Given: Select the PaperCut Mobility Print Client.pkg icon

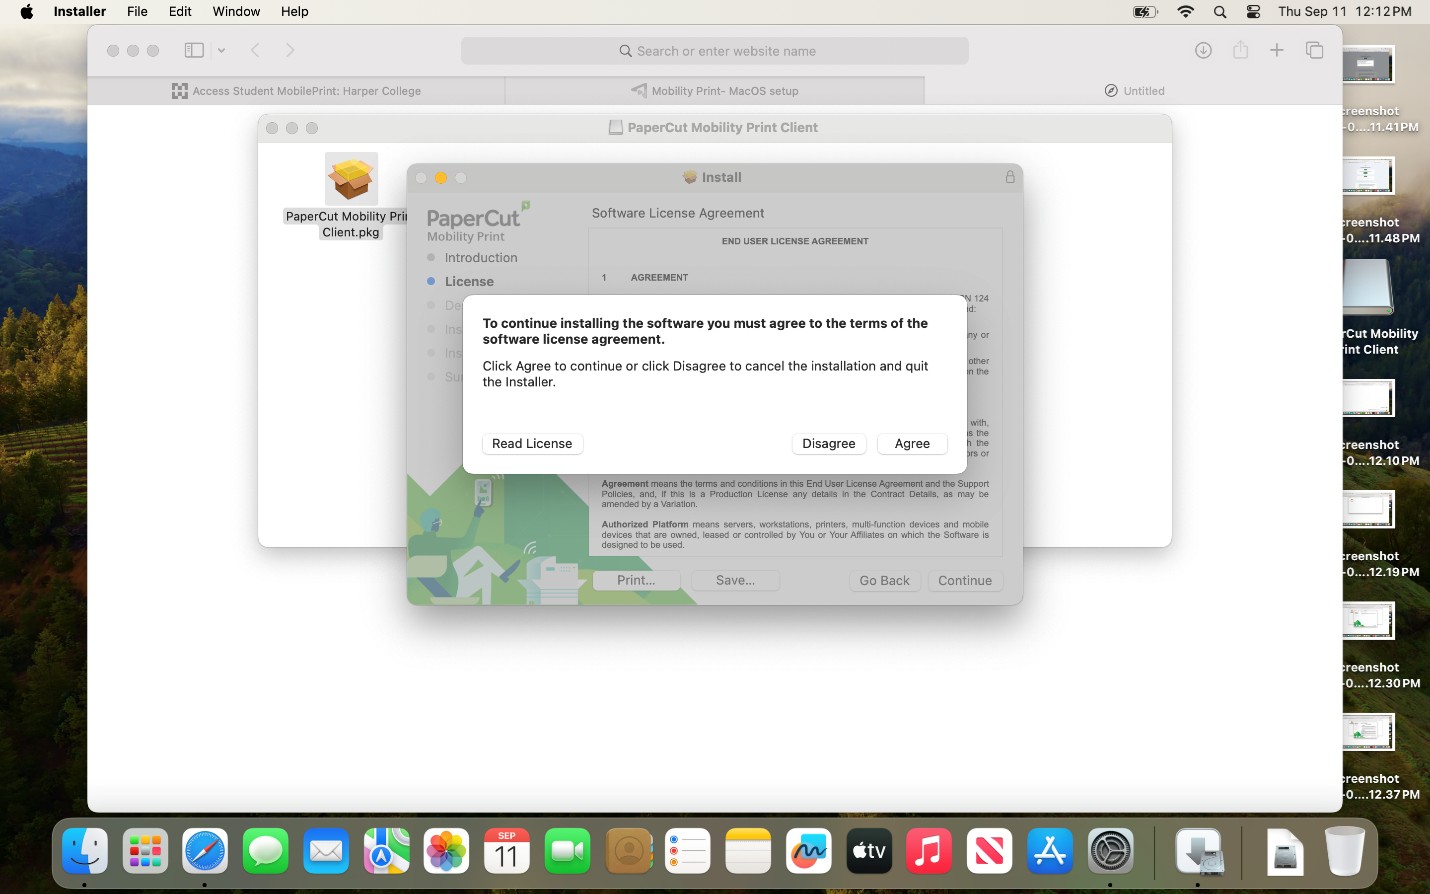Looking at the screenshot, I should [x=351, y=180].
